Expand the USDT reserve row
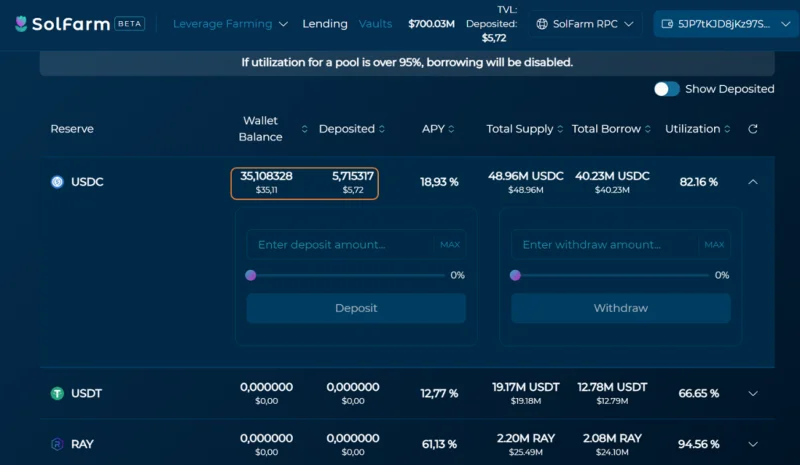The width and height of the screenshot is (800, 465). pos(753,394)
